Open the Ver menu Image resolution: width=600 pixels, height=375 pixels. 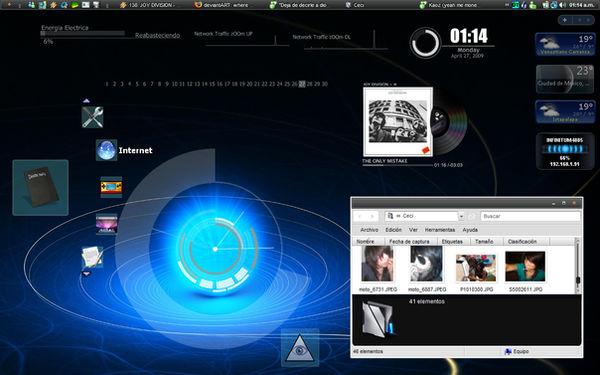413,230
